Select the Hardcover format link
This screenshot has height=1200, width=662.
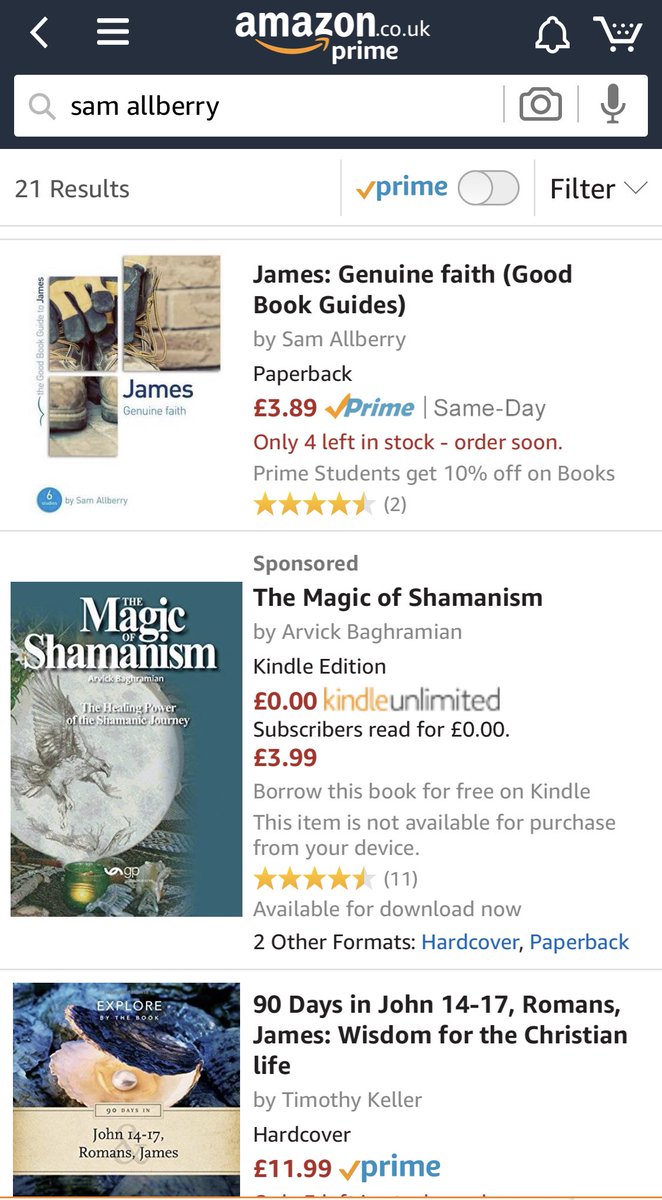click(x=470, y=942)
